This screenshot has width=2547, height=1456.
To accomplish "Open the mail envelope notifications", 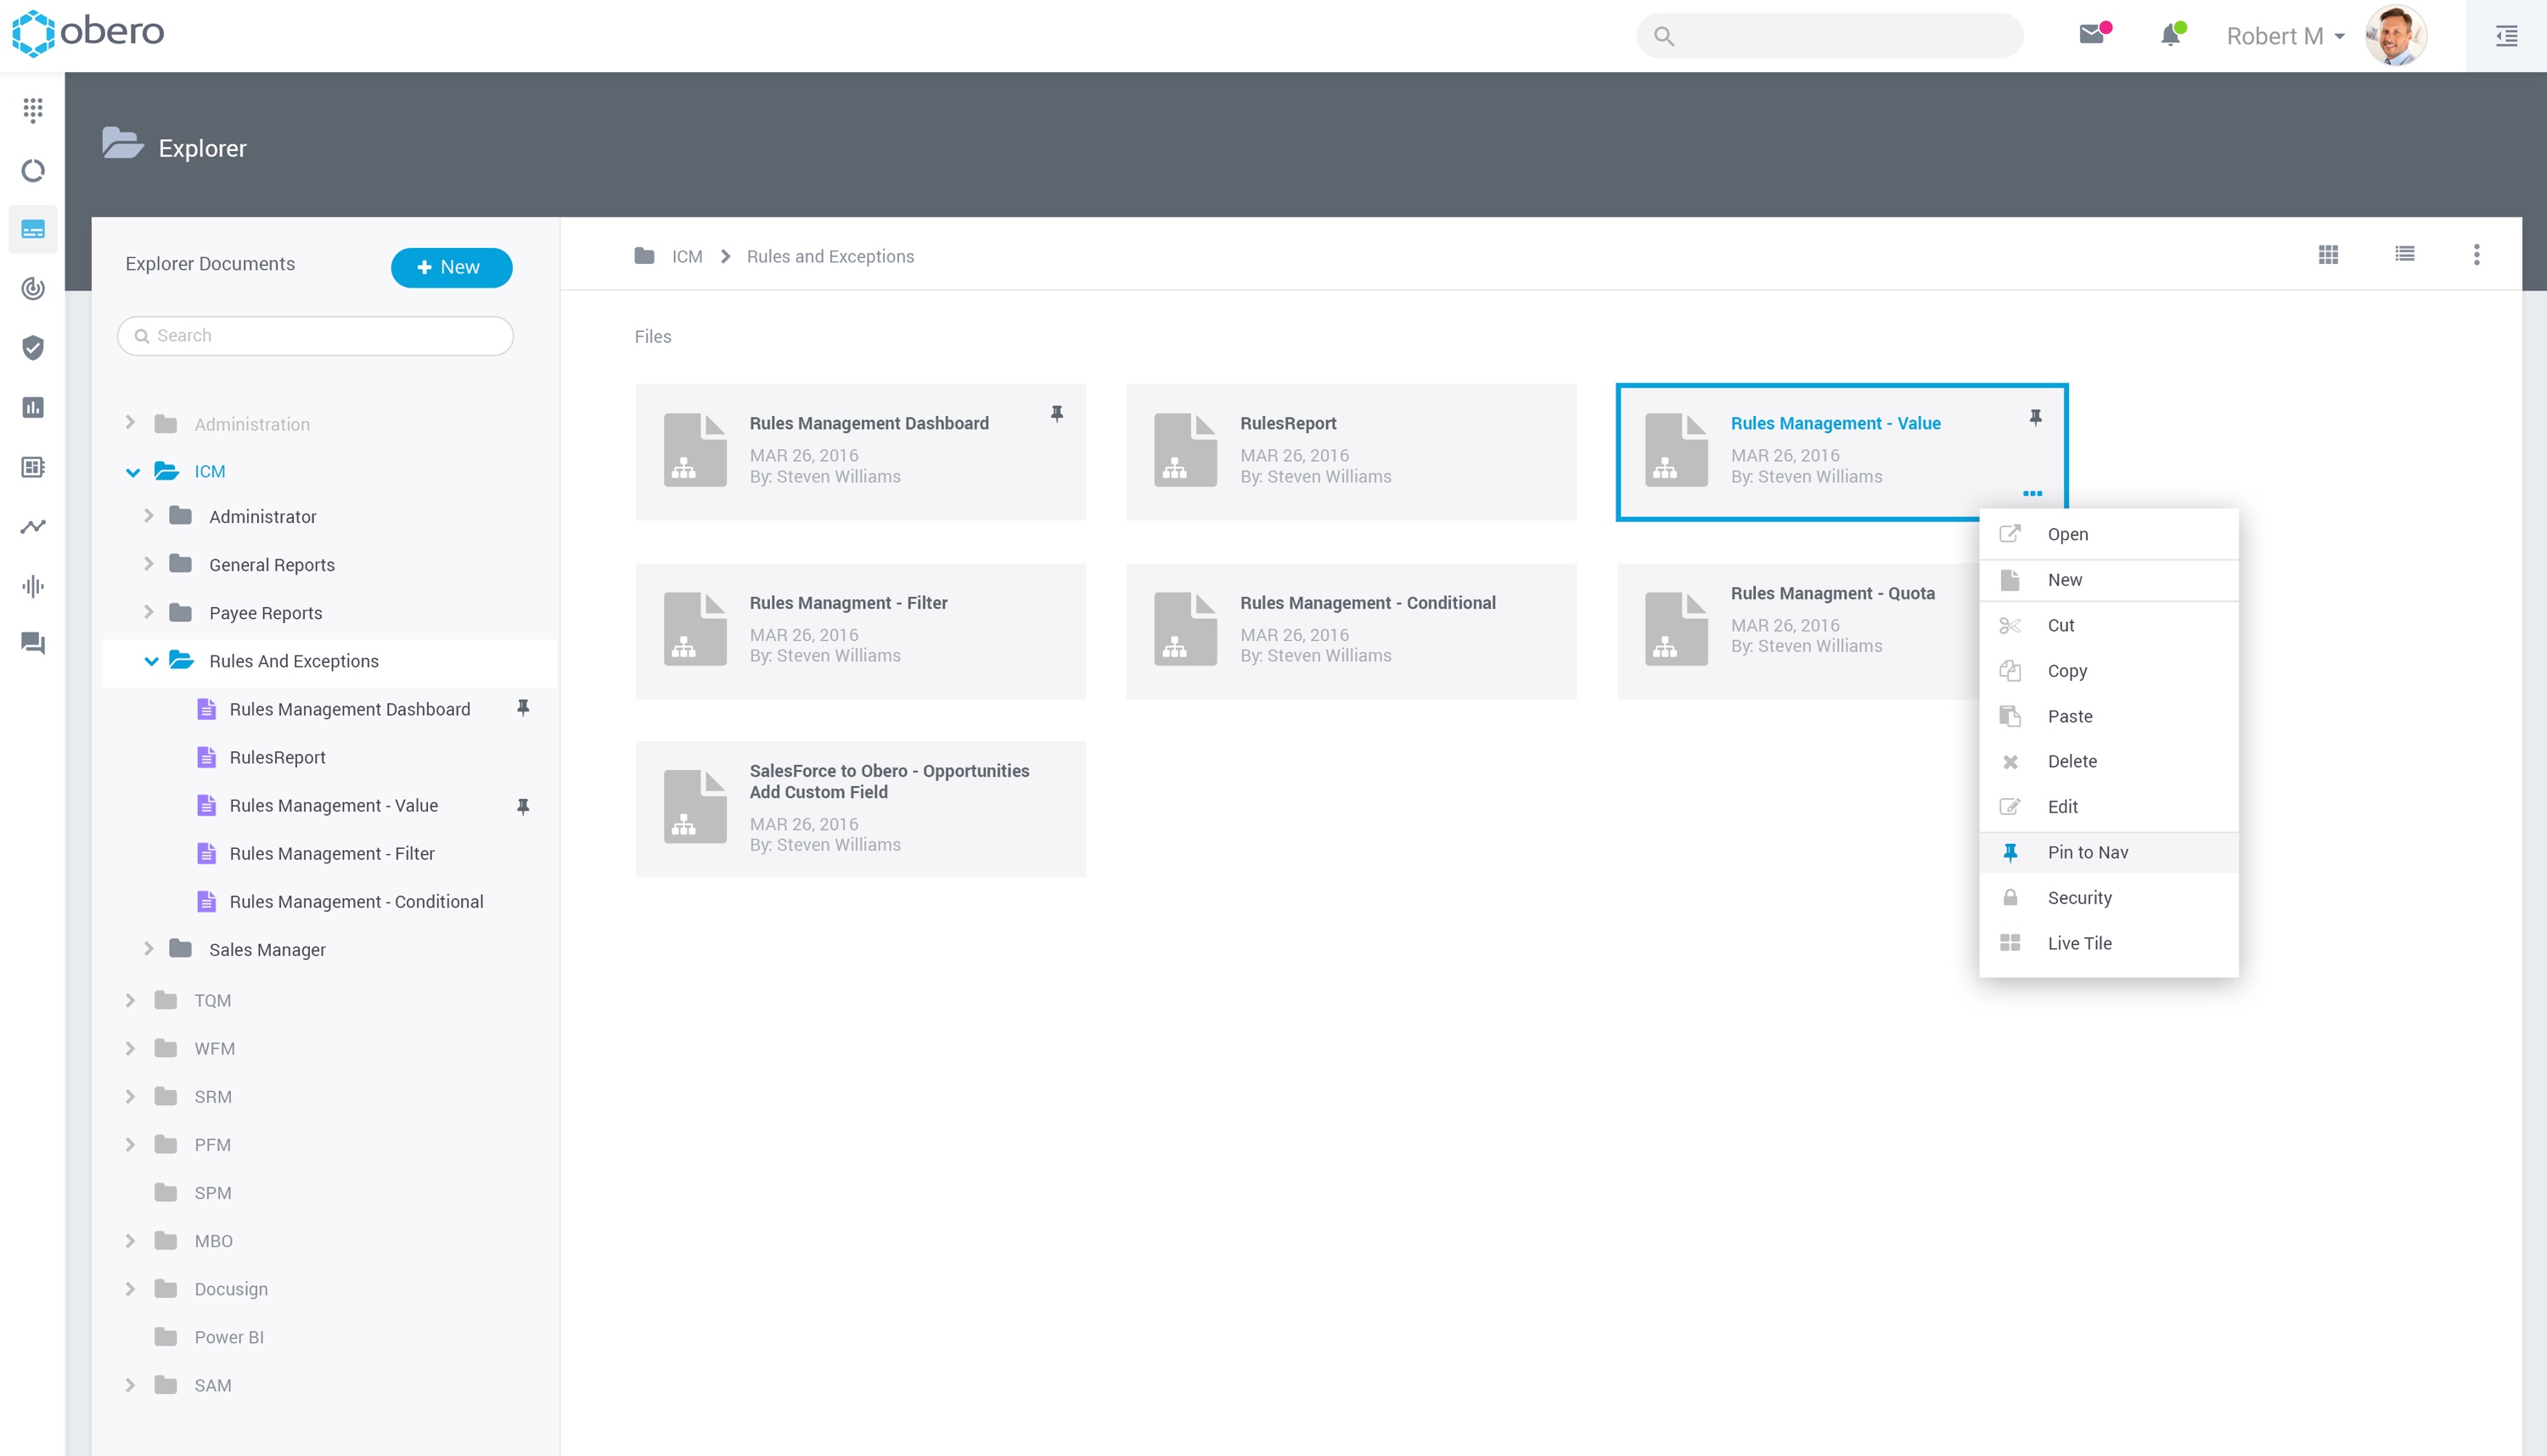I will coord(2093,35).
